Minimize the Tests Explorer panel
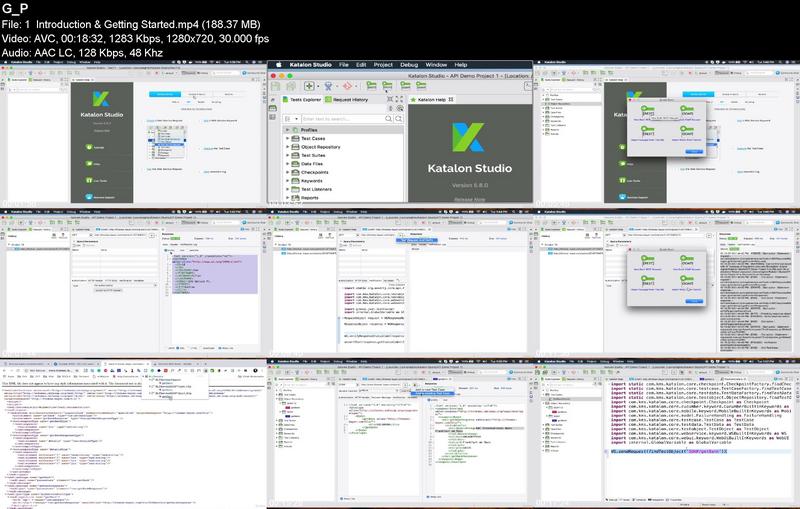This screenshot has height=509, width=800. [390, 99]
